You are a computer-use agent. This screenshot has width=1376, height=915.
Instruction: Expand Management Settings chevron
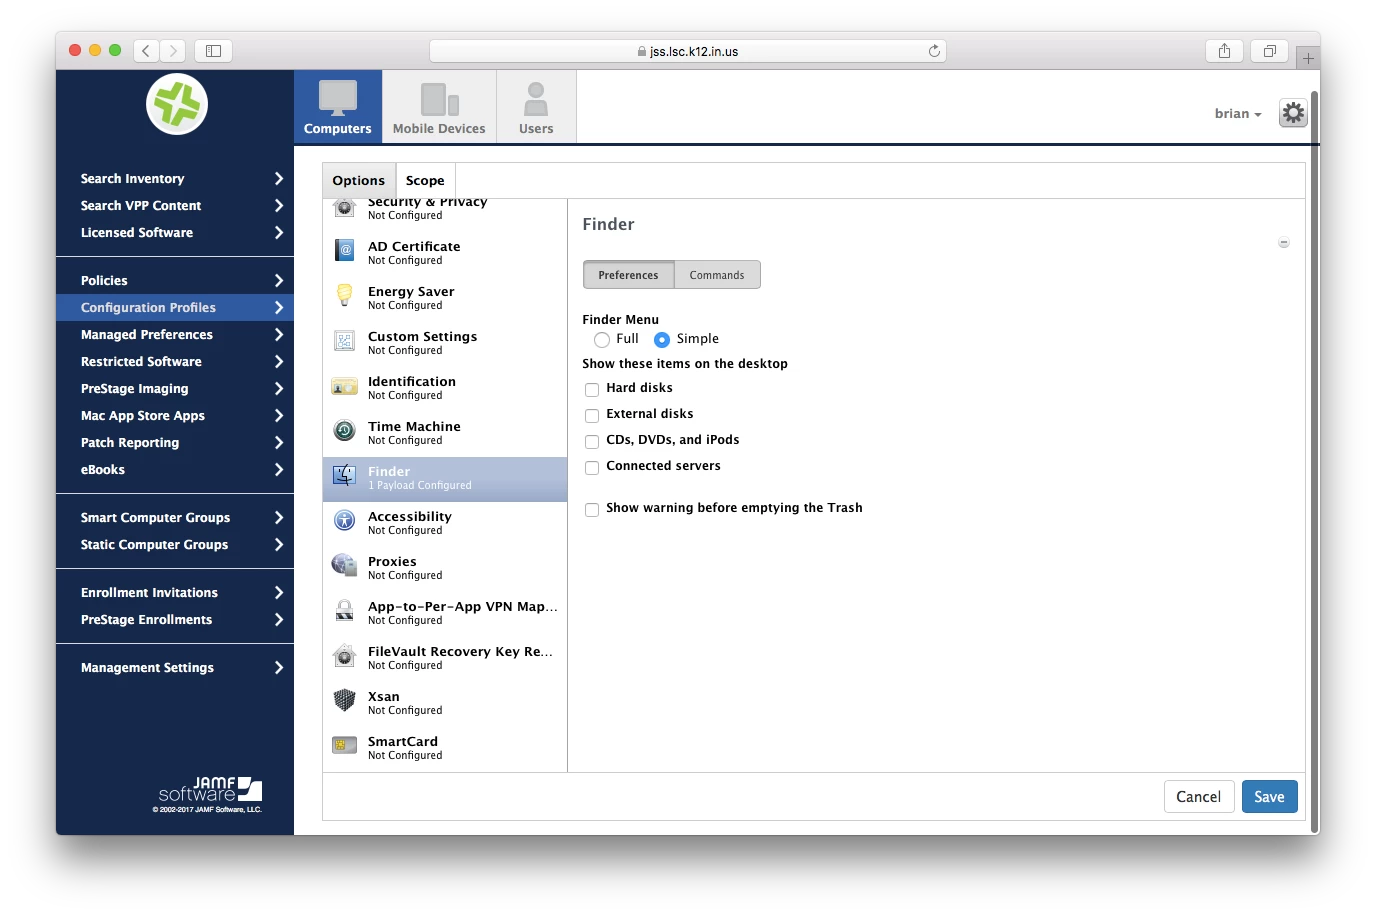click(x=279, y=667)
